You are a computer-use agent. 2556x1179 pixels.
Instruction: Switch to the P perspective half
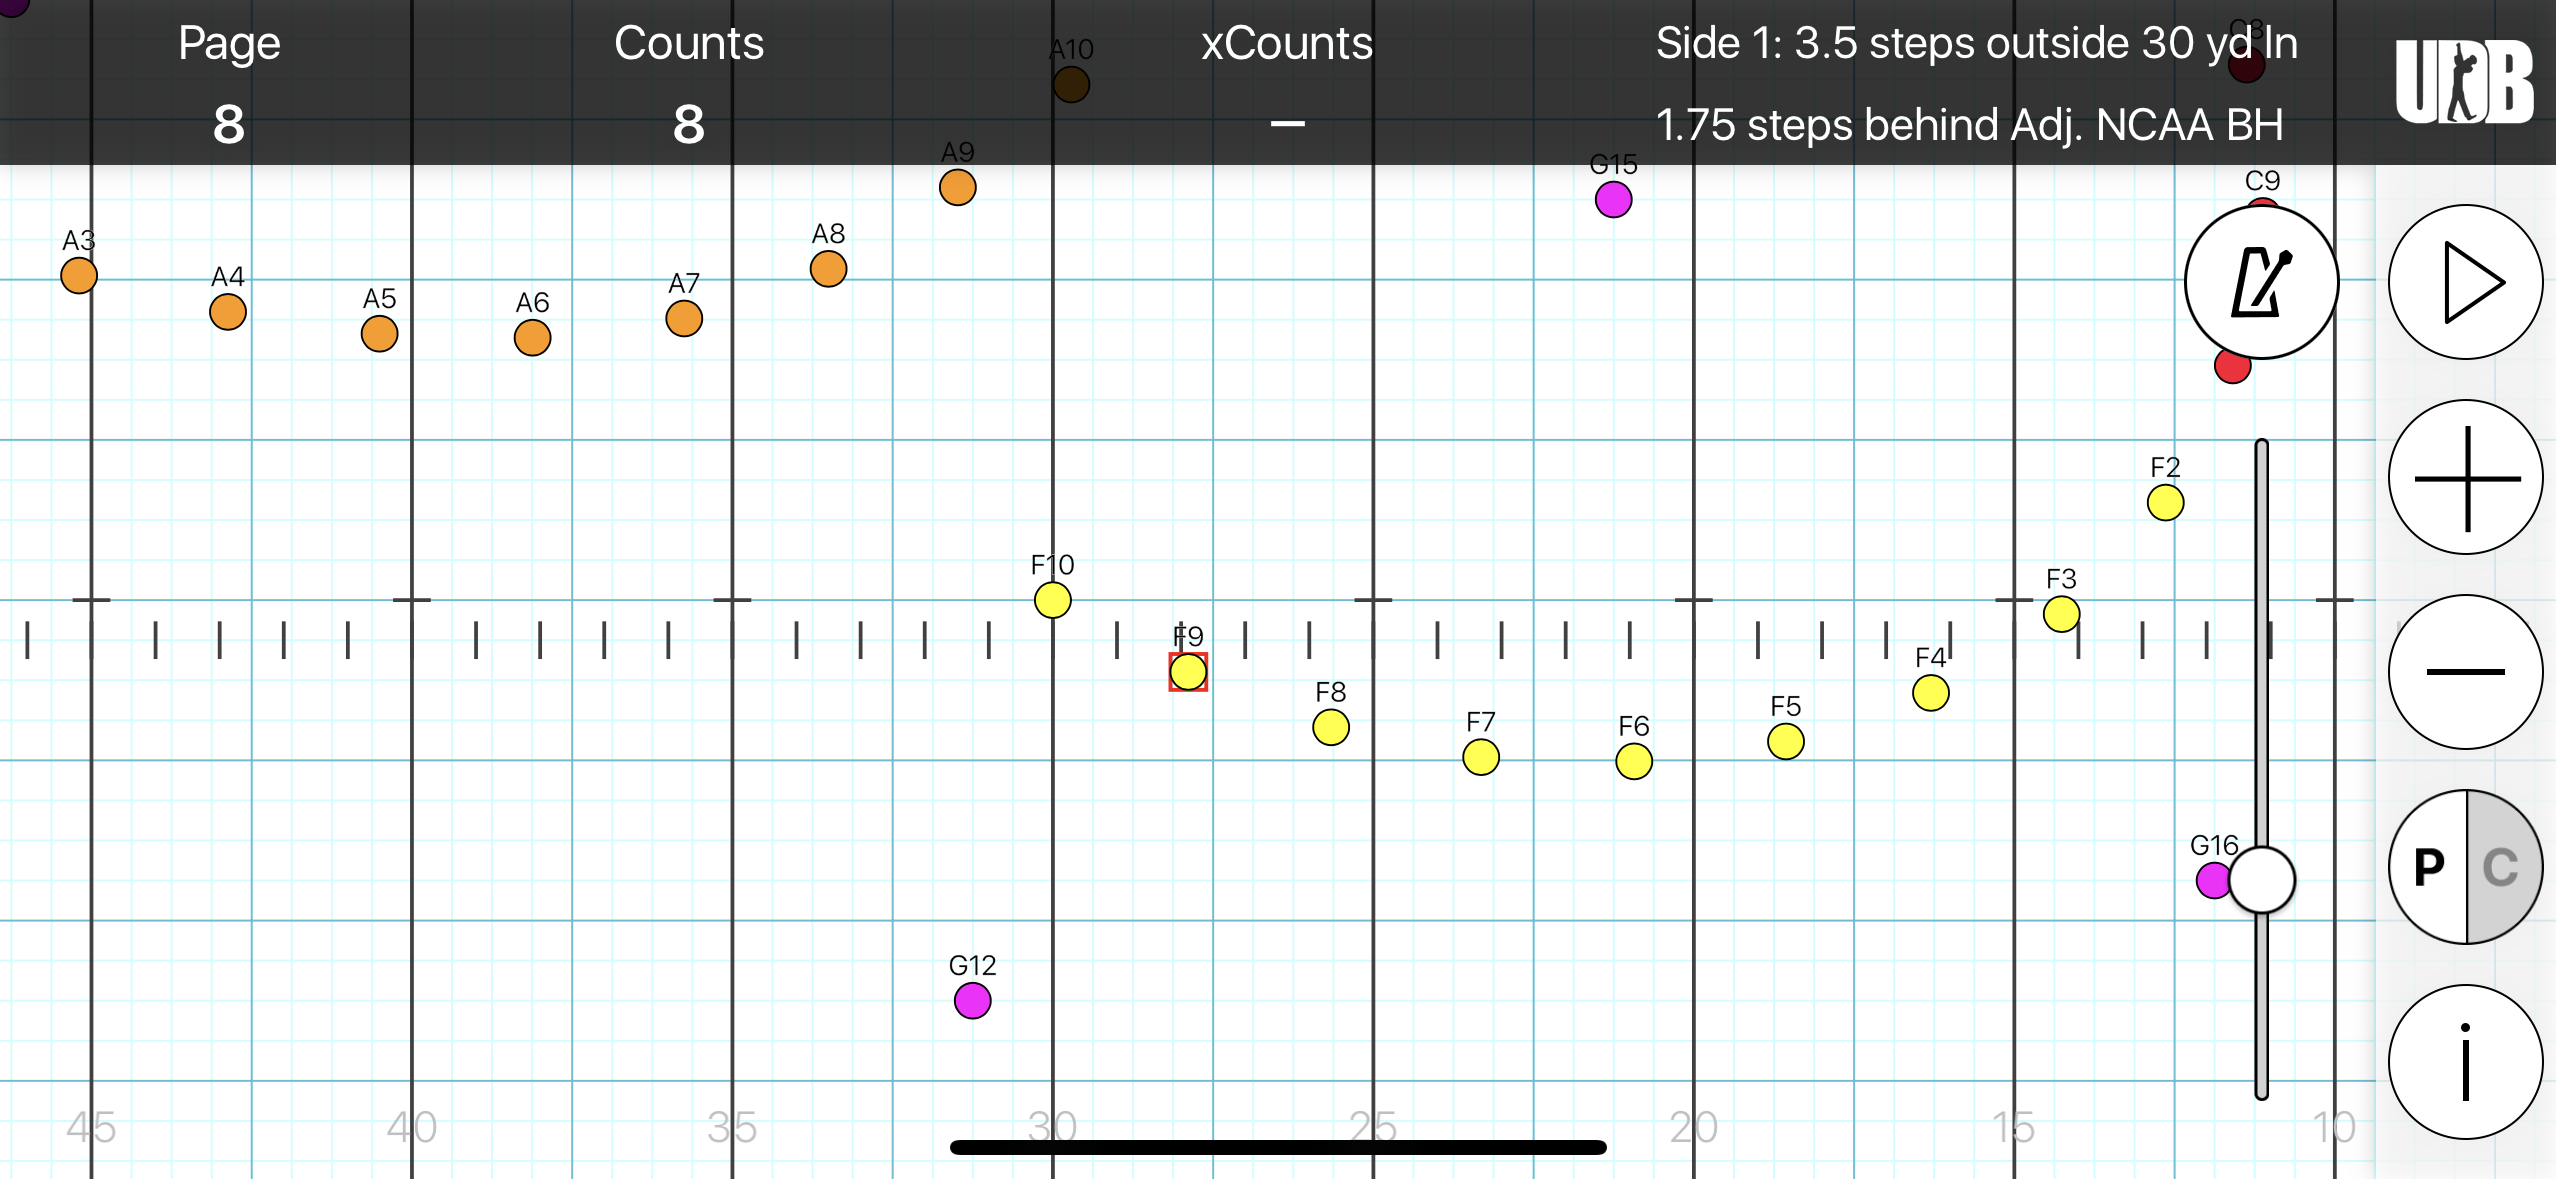point(2428,867)
